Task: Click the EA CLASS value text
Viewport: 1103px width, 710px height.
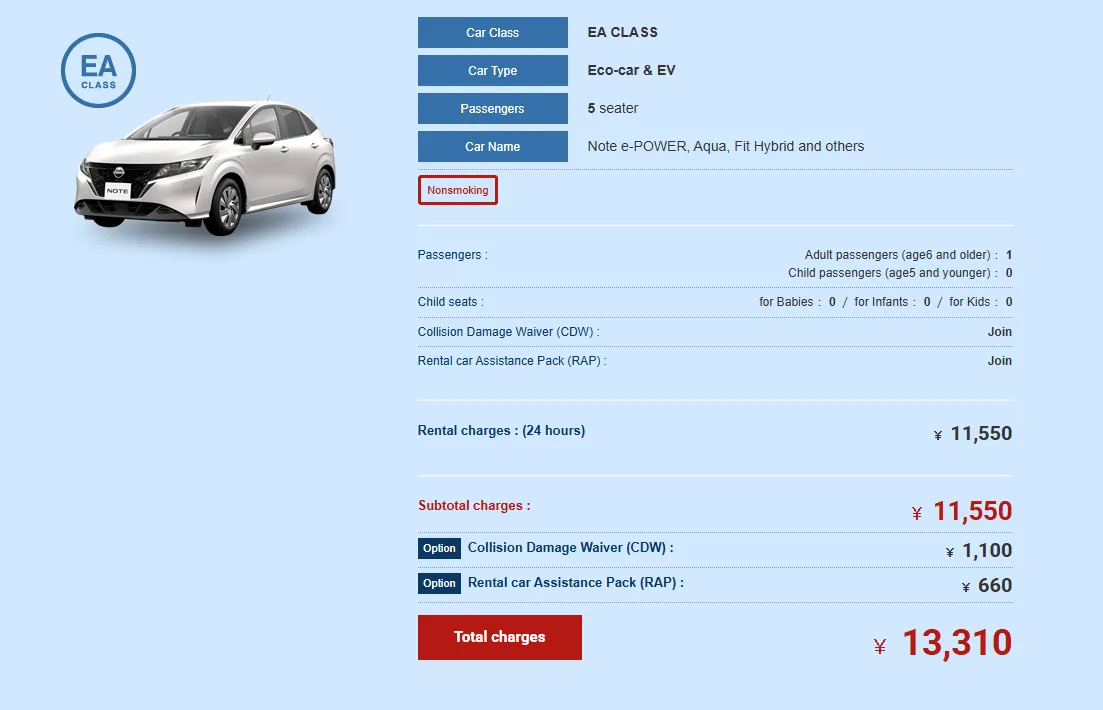Action: click(x=623, y=32)
